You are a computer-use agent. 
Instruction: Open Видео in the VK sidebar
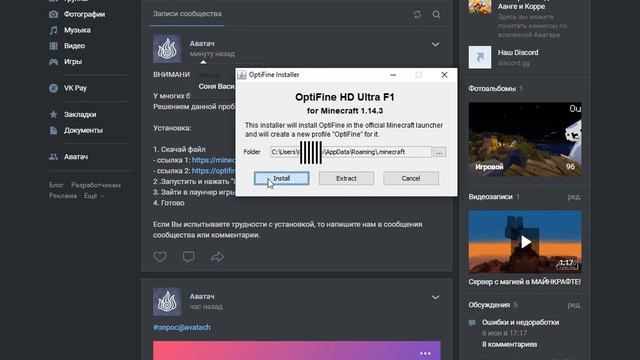click(74, 46)
